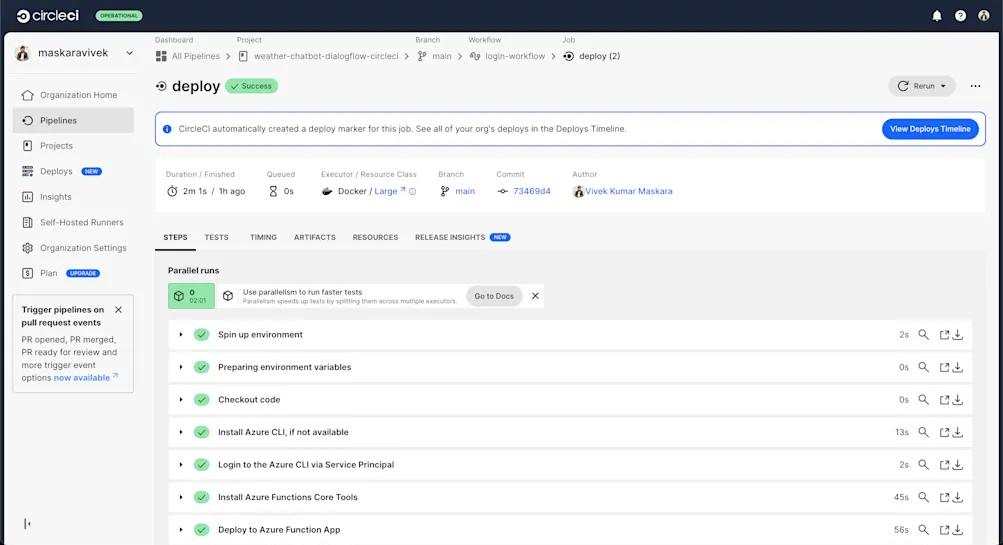Open Spin up environment output in new tab
This screenshot has height=545, width=1003.
[944, 335]
